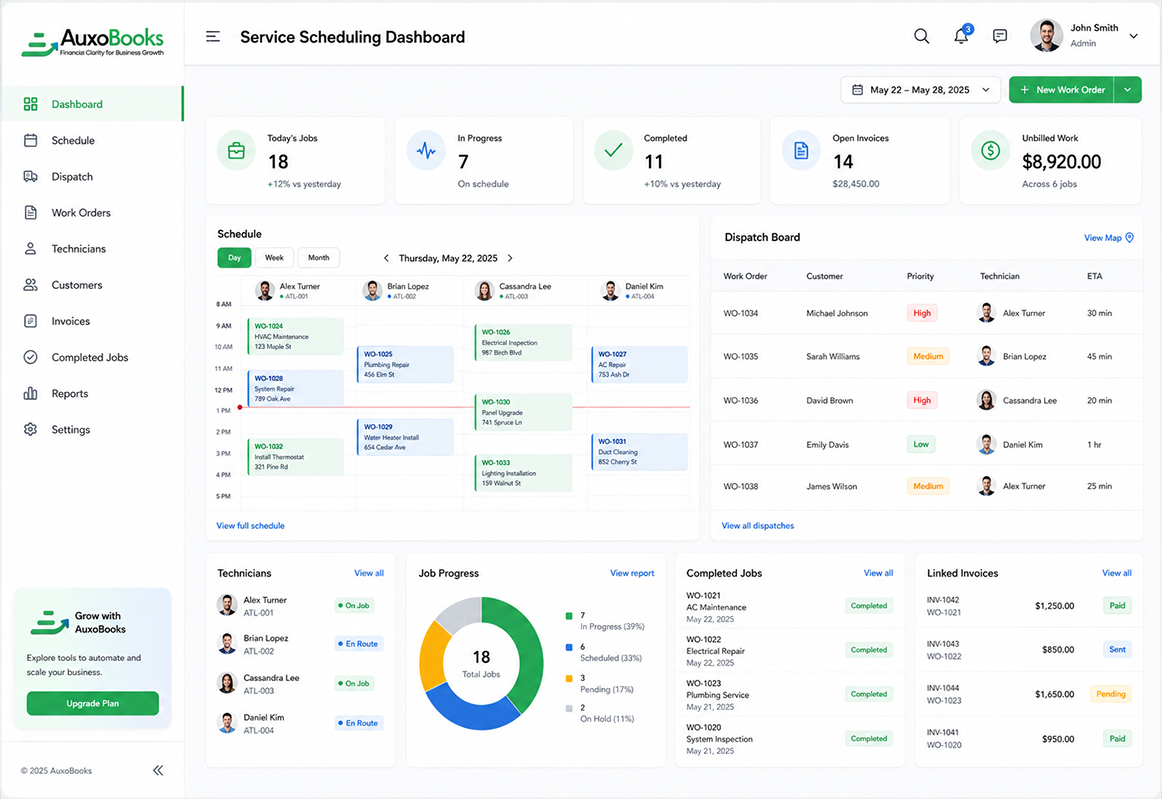Image resolution: width=1162 pixels, height=799 pixels.
Task: Select Day view in Schedule
Action: click(234, 257)
